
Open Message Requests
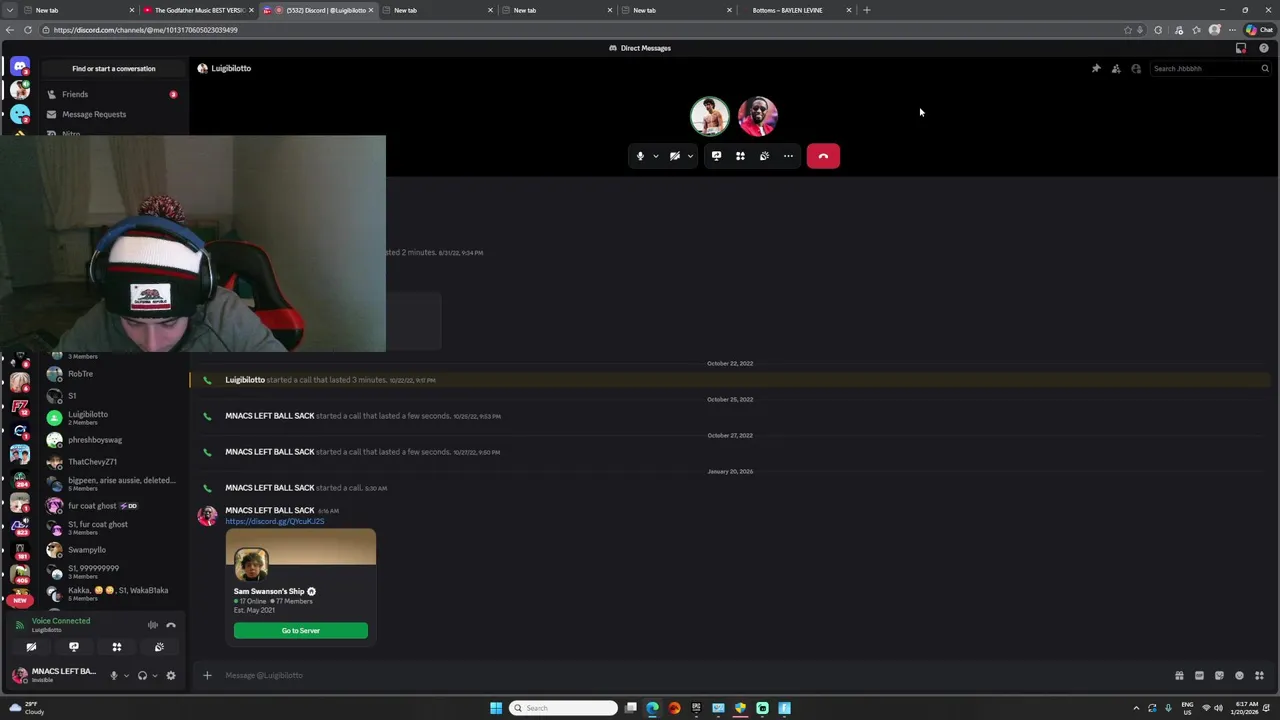[x=113, y=114]
